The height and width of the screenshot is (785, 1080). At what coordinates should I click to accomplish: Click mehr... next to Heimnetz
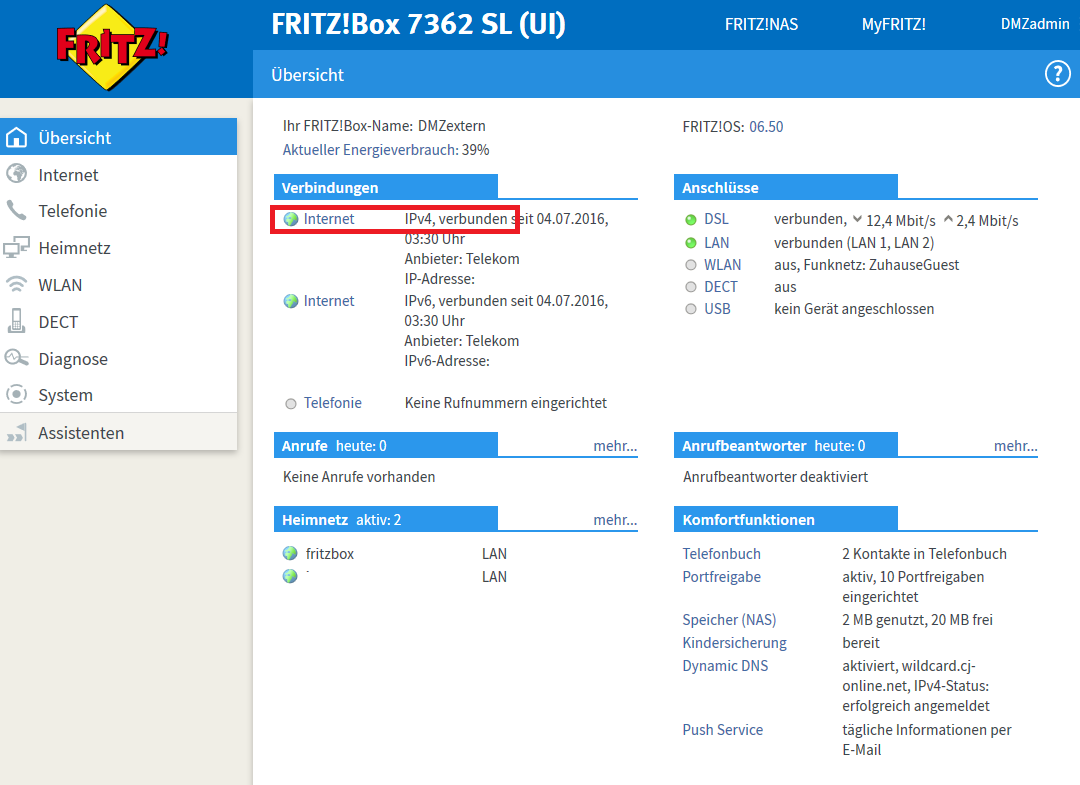pyautogui.click(x=615, y=519)
